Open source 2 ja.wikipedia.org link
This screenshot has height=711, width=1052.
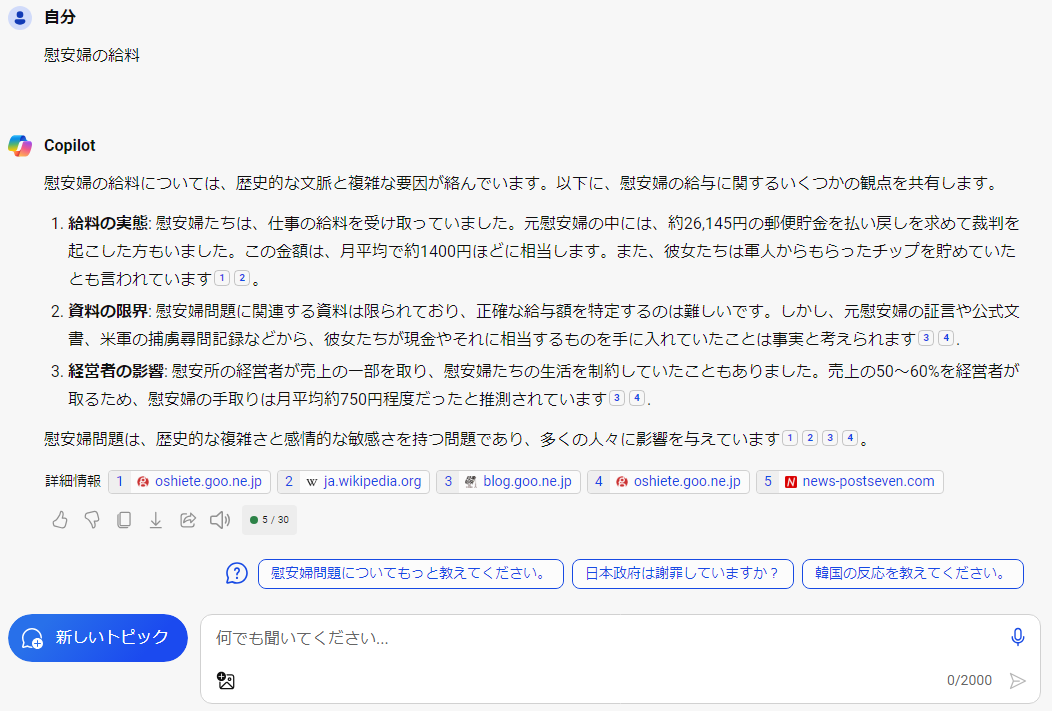[x=353, y=482]
